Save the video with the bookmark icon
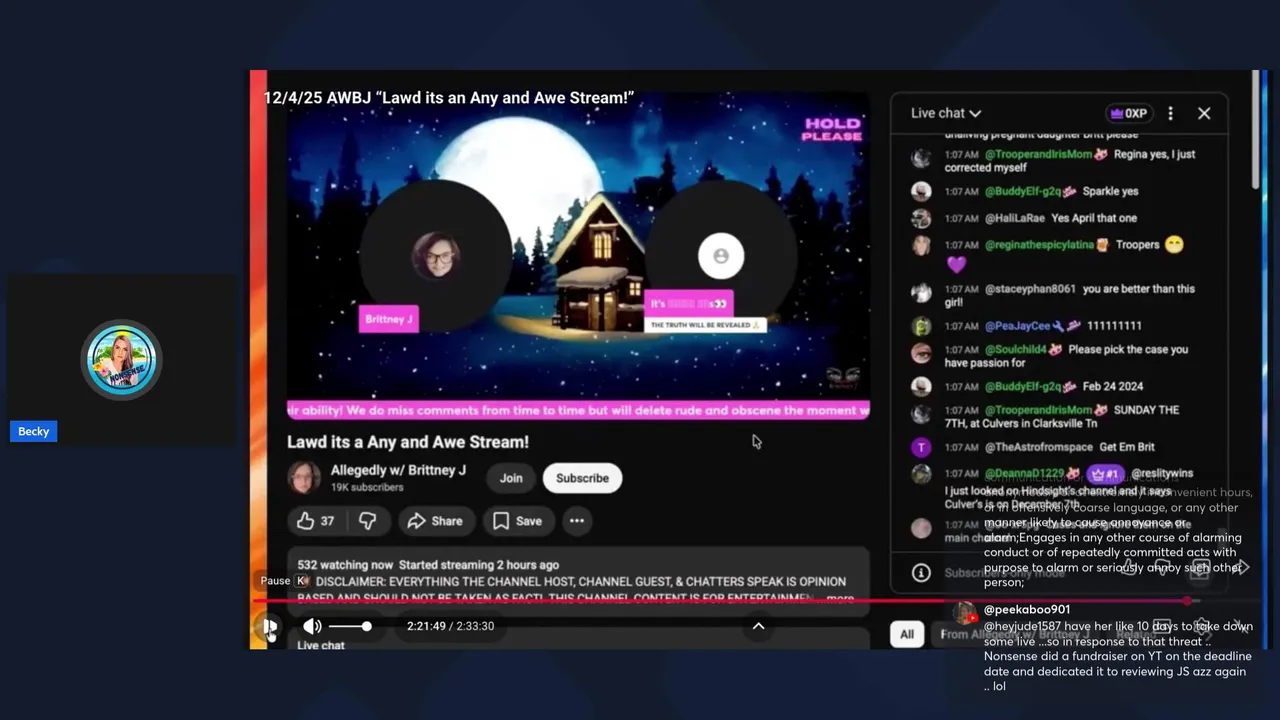 (x=518, y=521)
